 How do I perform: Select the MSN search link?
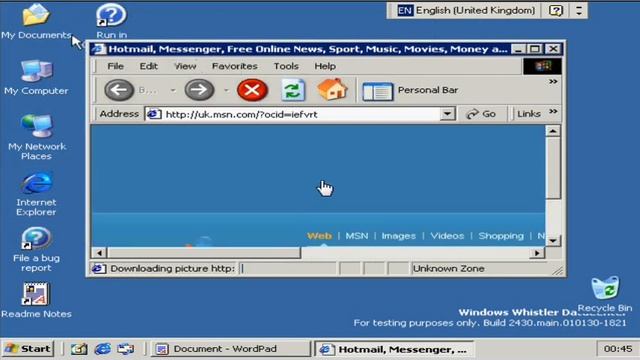(x=357, y=236)
